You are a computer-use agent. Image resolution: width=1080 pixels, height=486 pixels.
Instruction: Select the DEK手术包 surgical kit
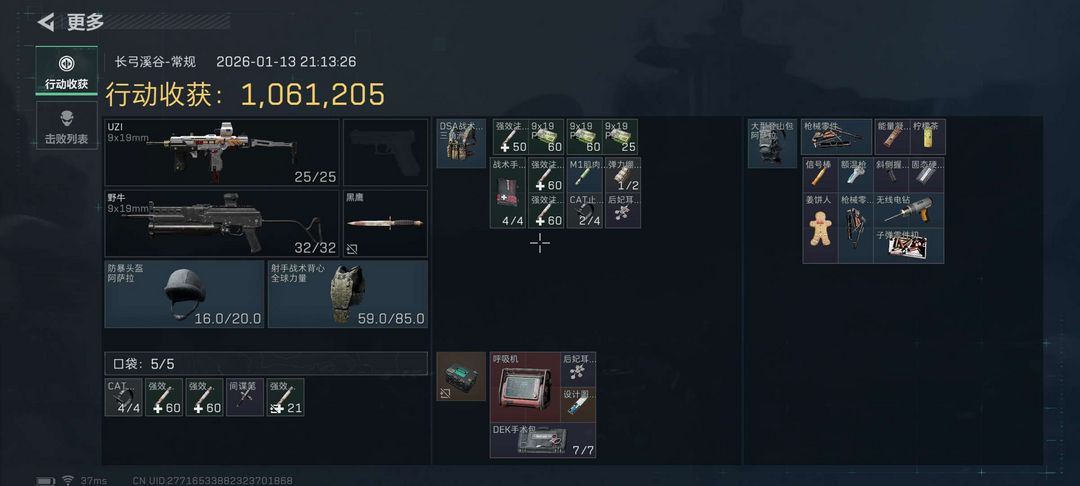pyautogui.click(x=543, y=441)
